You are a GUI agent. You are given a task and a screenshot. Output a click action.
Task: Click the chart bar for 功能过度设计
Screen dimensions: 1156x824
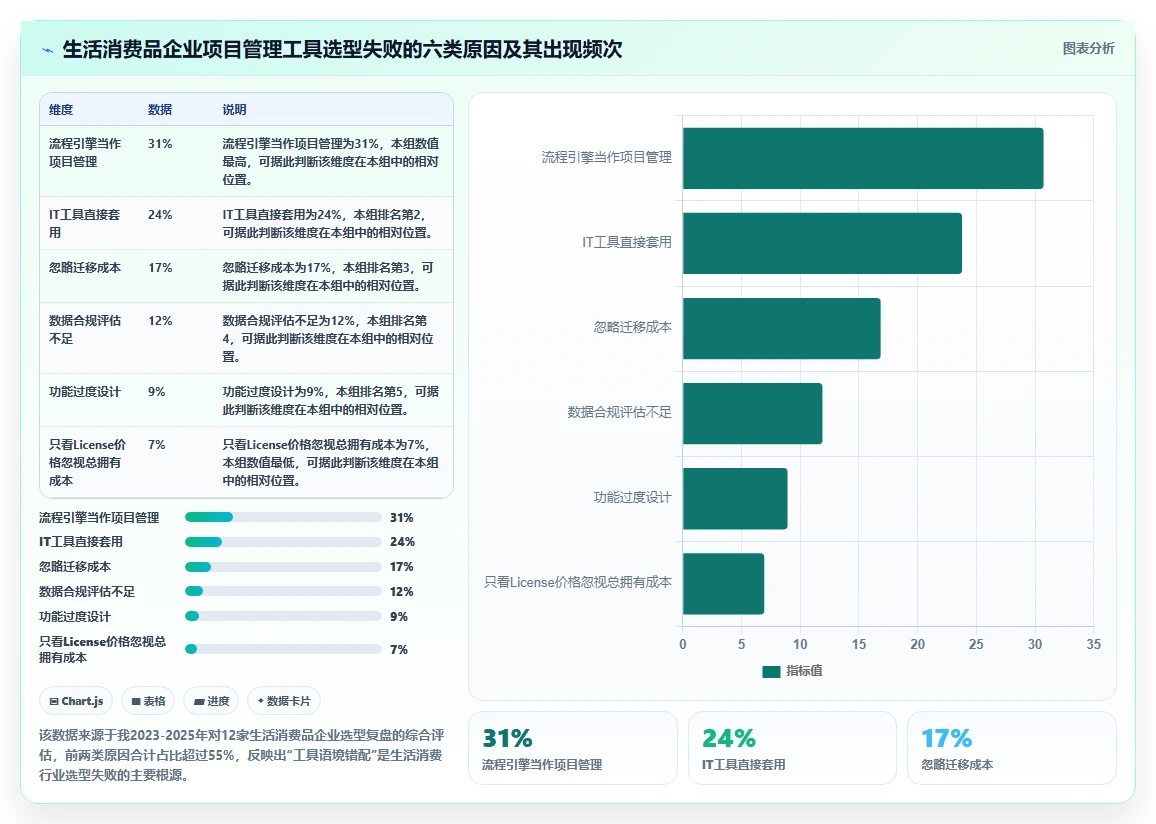(x=735, y=498)
